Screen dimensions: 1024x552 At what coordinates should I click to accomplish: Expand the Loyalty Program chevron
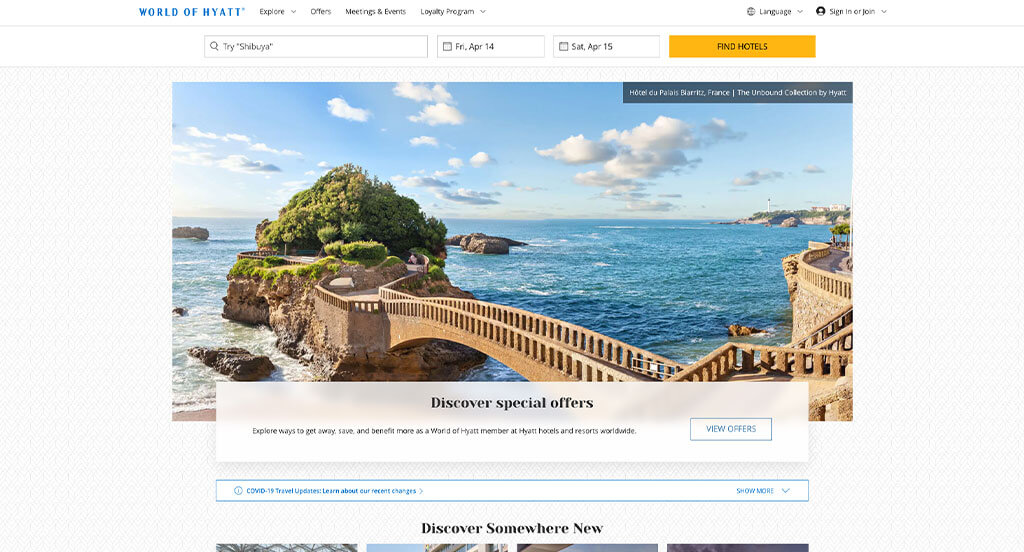483,12
